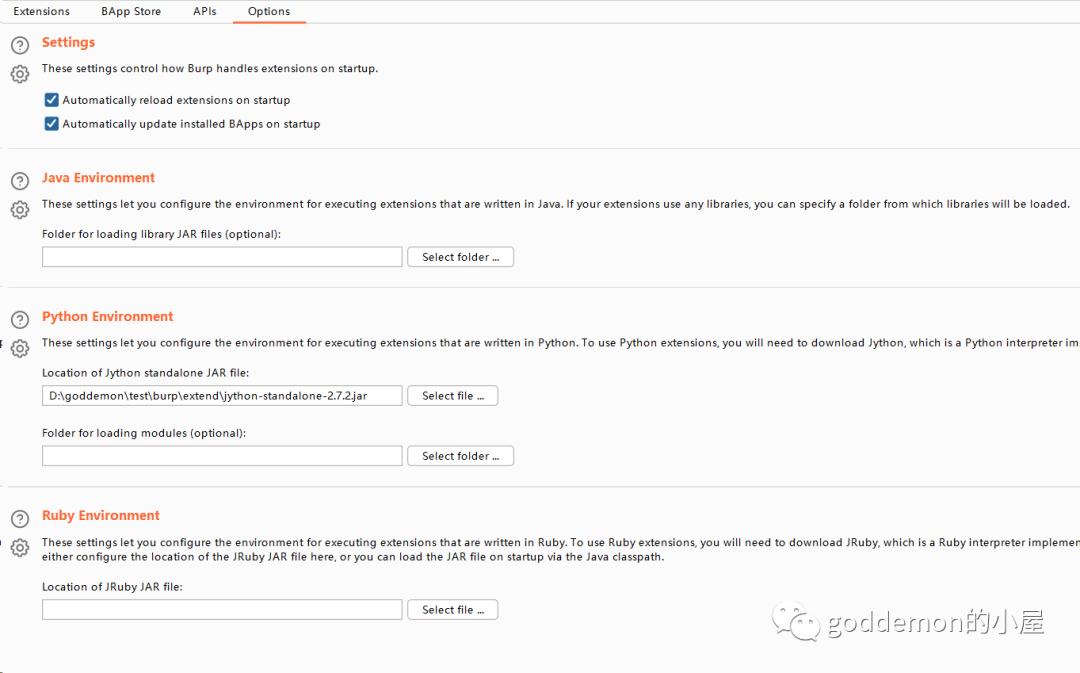
Task: Click the Settings section heading
Action: [x=68, y=42]
